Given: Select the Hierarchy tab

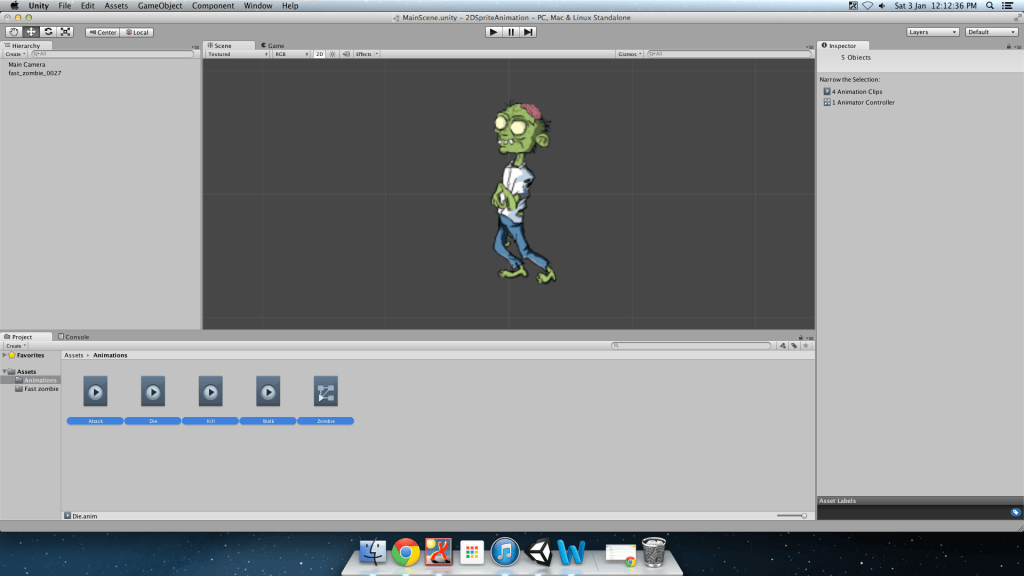Looking at the screenshot, I should pyautogui.click(x=25, y=46).
